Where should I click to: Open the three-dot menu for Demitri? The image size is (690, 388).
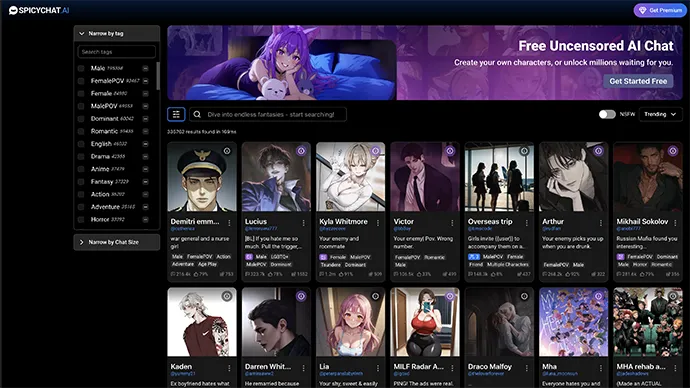tap(229, 223)
